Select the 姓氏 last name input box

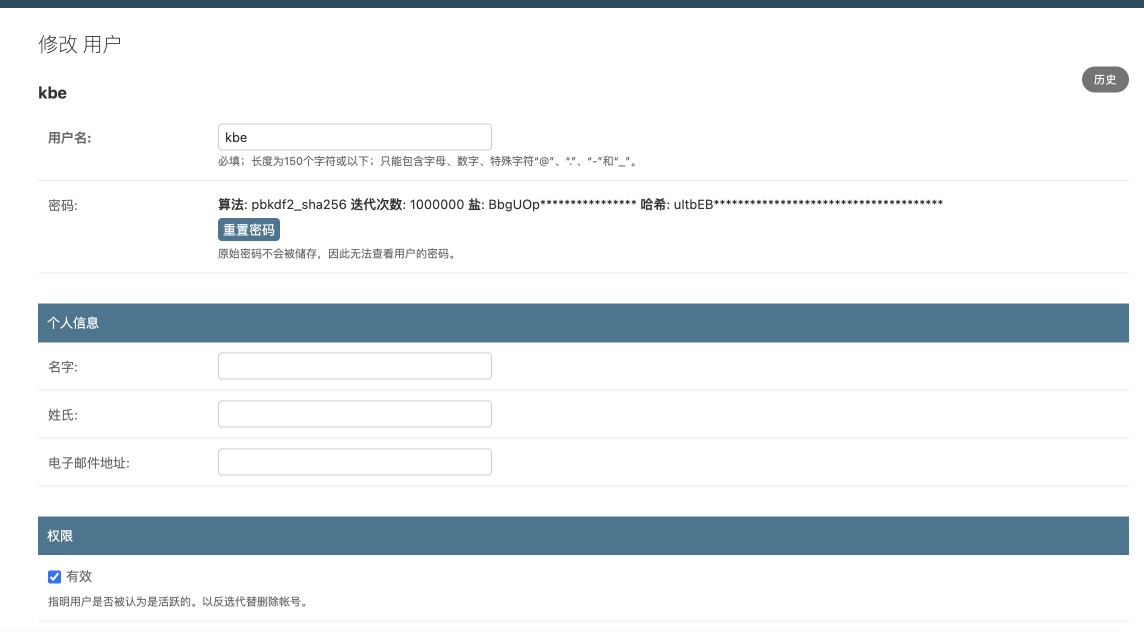(x=354, y=414)
